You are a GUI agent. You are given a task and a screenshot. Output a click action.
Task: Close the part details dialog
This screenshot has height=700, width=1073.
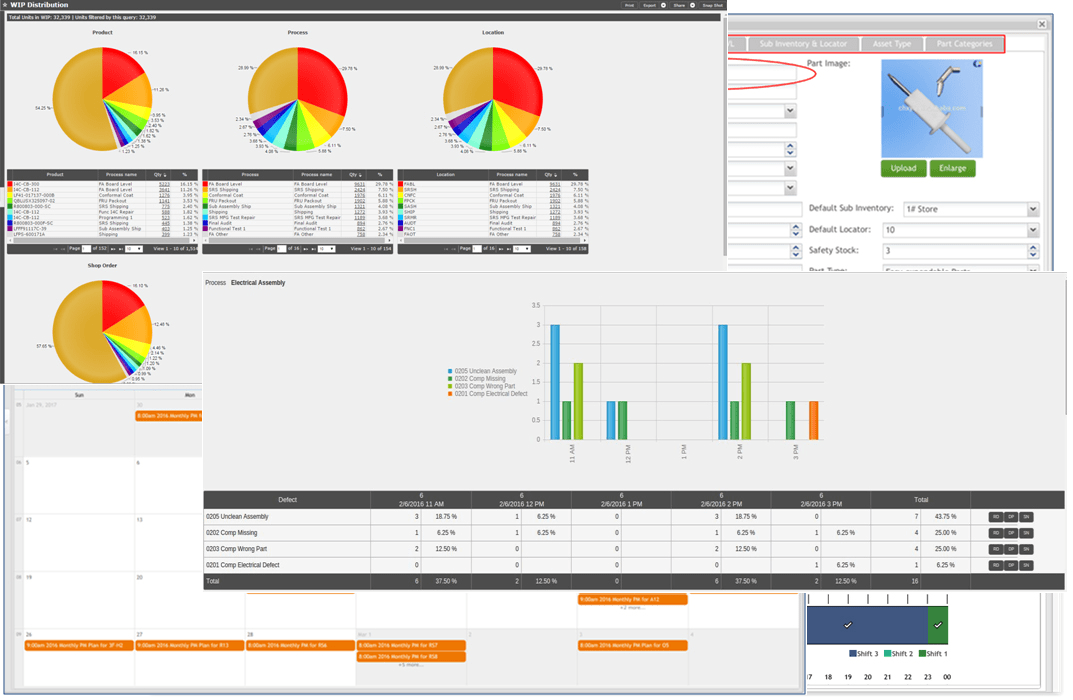pos(1042,24)
